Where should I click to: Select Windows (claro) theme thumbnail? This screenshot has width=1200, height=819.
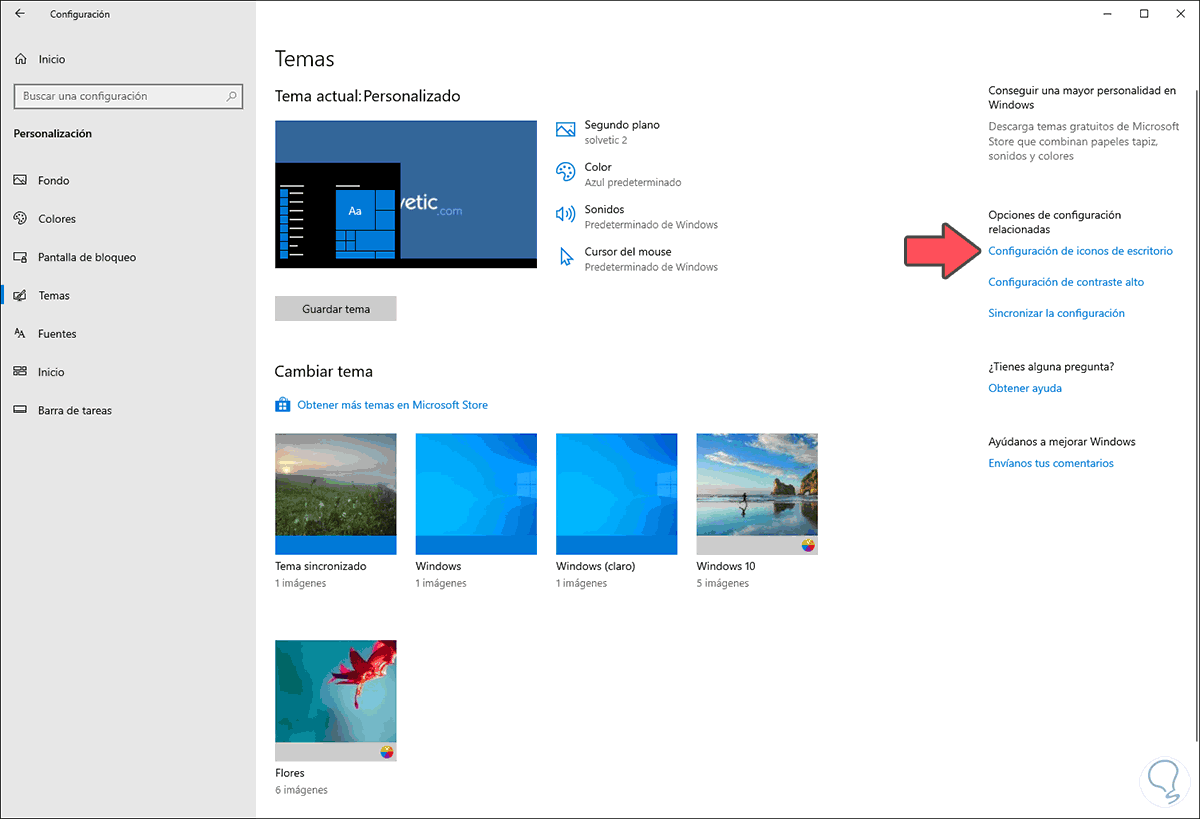[617, 494]
